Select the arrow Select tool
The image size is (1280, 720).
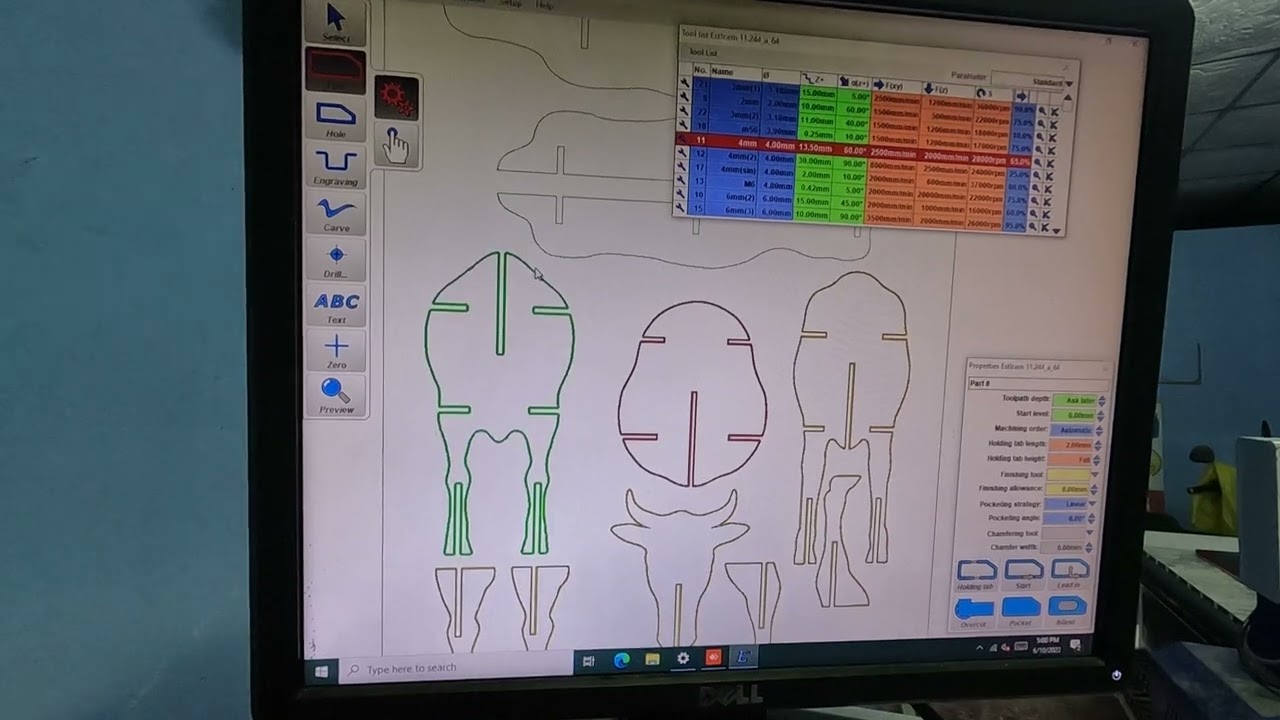(x=335, y=22)
